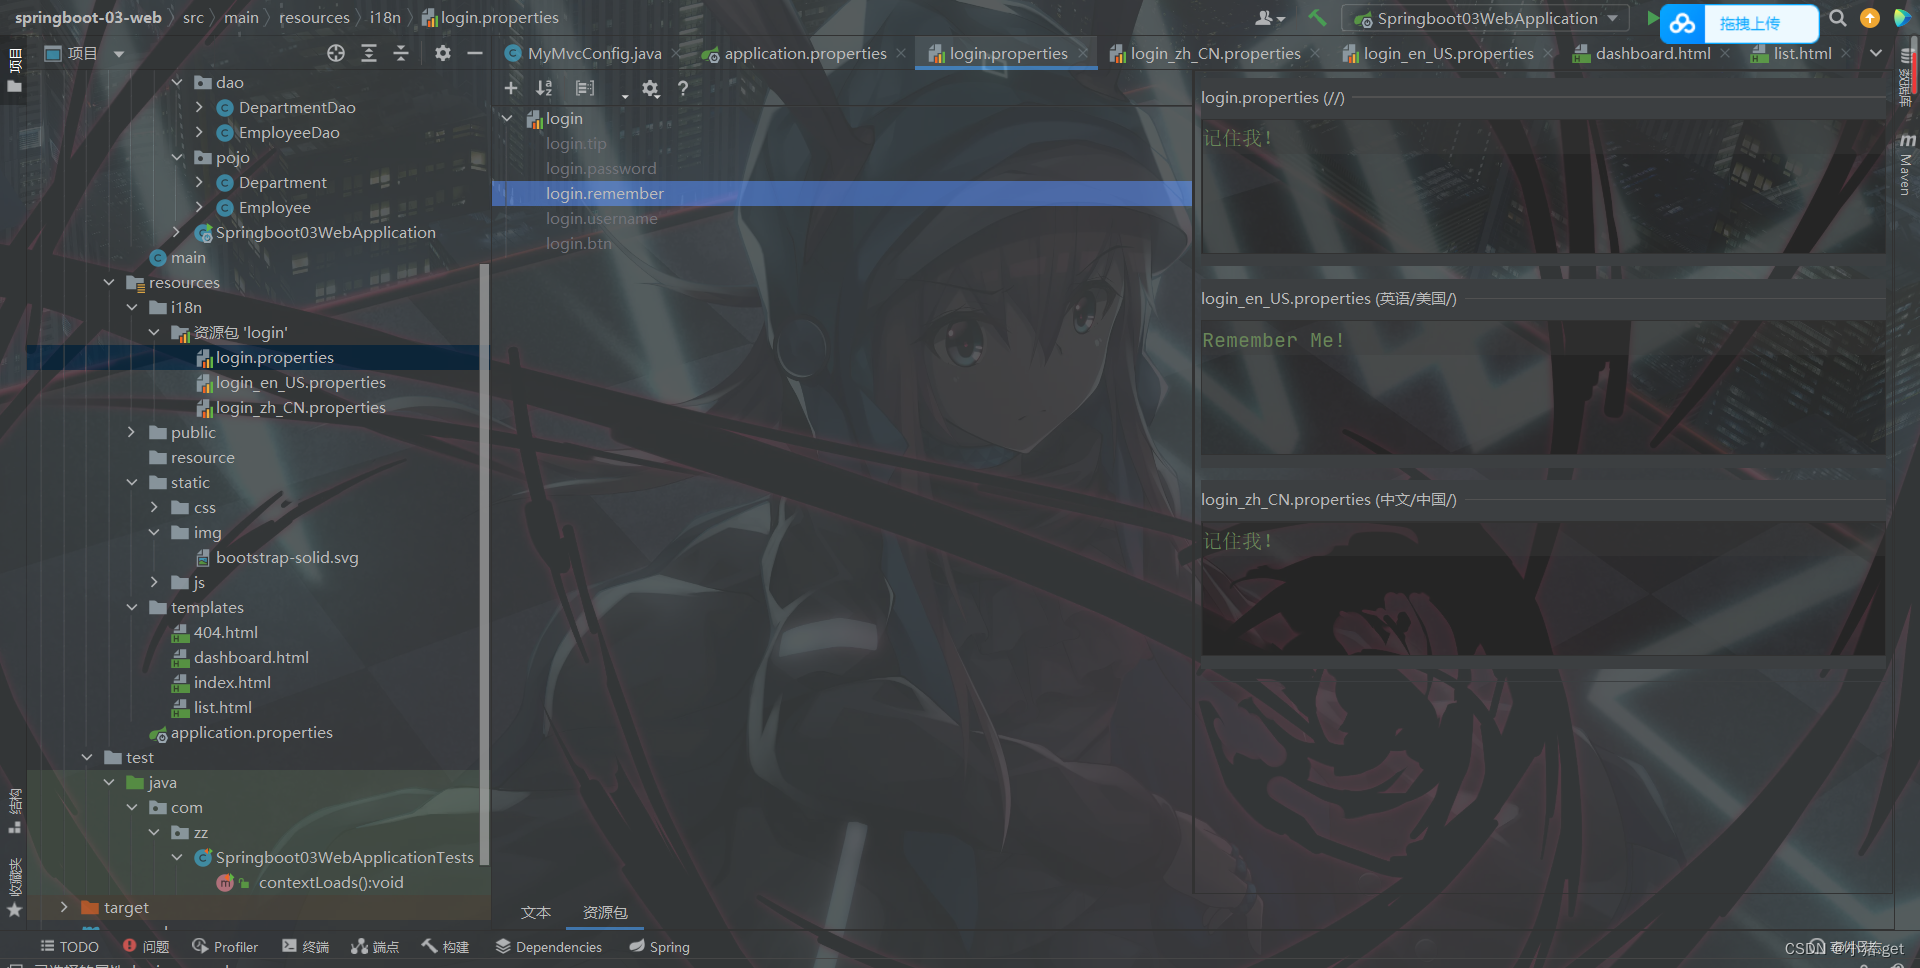Open resource bundle editor settings gear
Image resolution: width=1920 pixels, height=968 pixels.
(651, 88)
